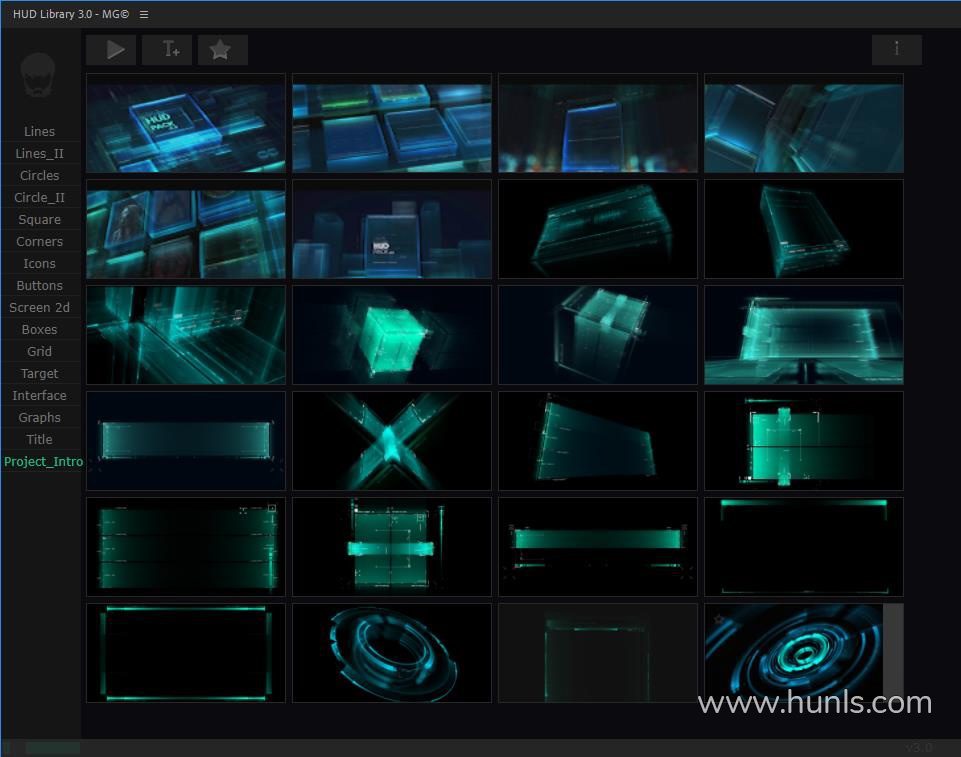Choose the portrait tiles wall thumbnail

coord(186,229)
